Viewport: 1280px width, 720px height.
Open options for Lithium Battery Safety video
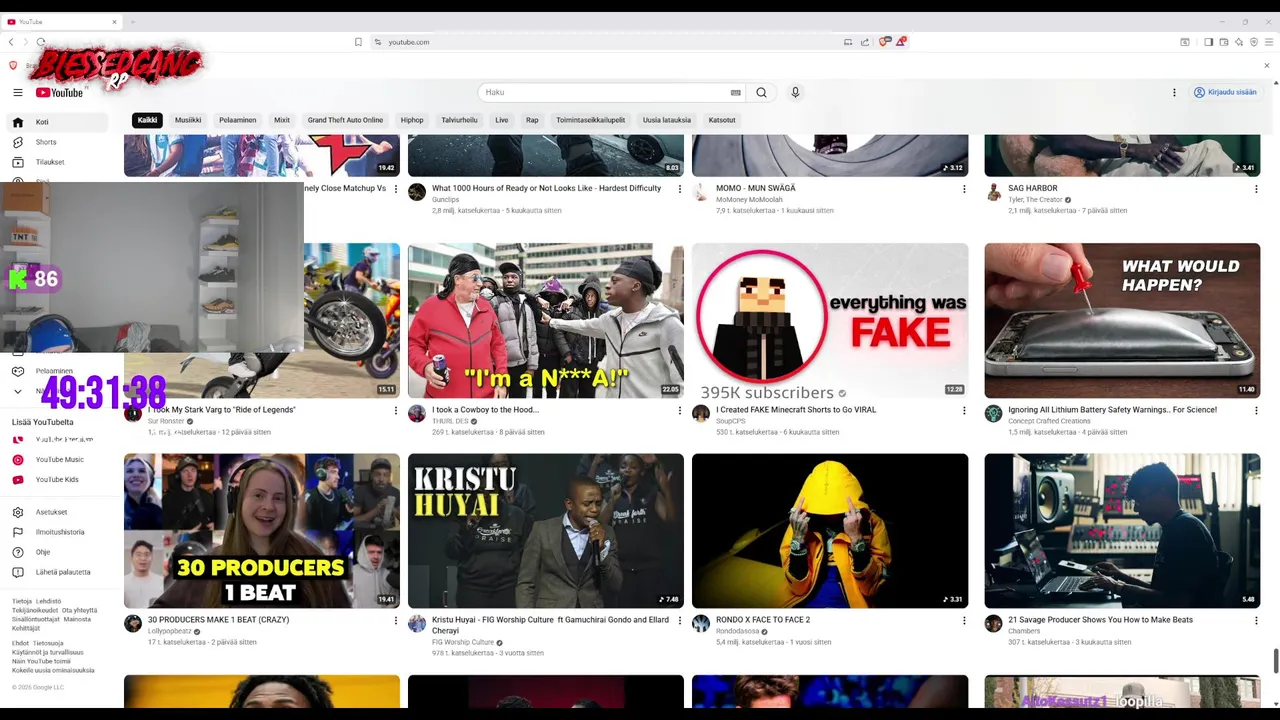1256,410
